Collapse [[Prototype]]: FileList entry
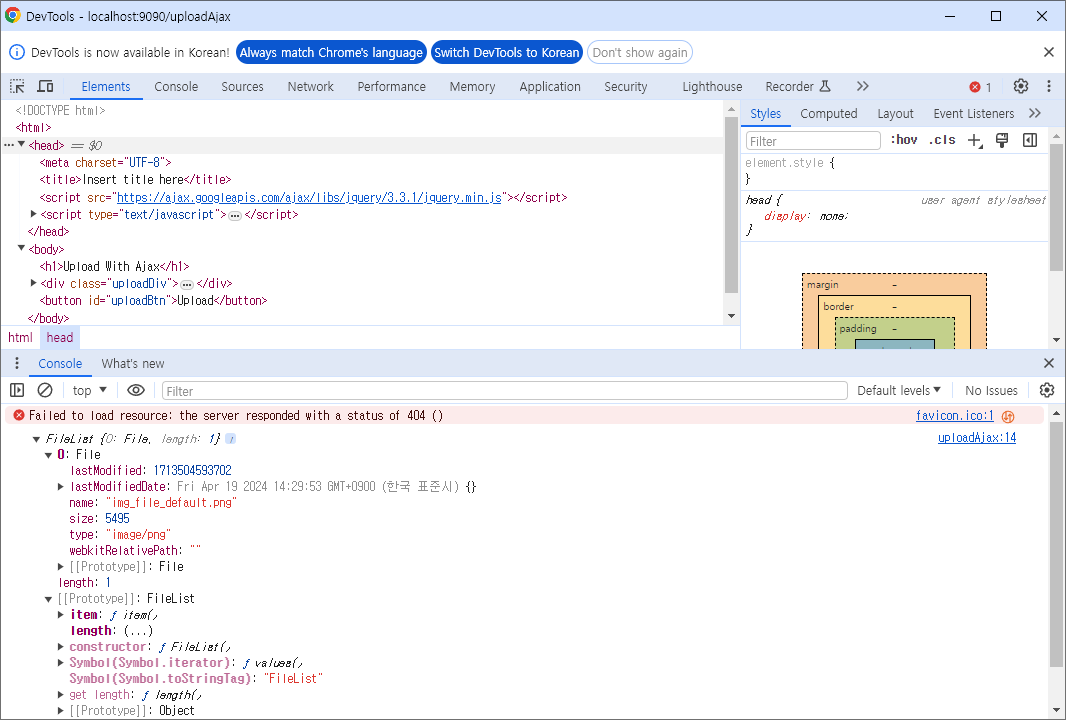1066x720 pixels. (49, 599)
